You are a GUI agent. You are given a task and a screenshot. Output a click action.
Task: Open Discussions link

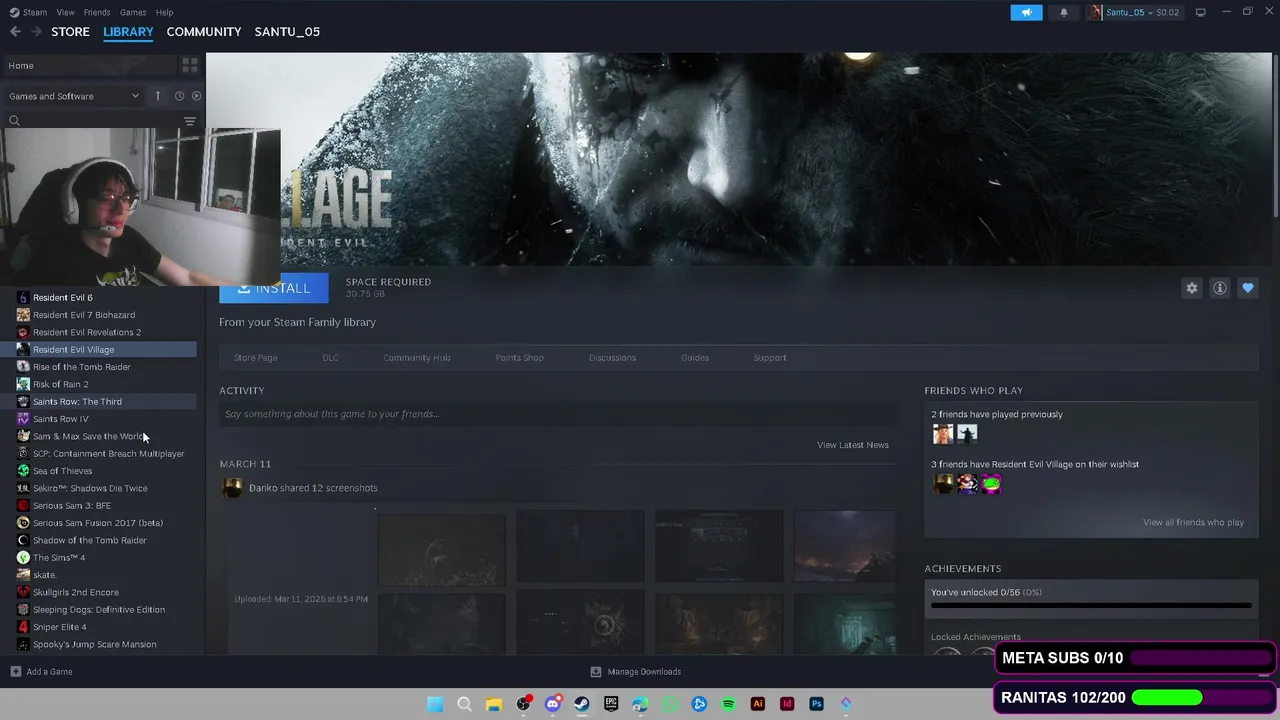tap(612, 357)
